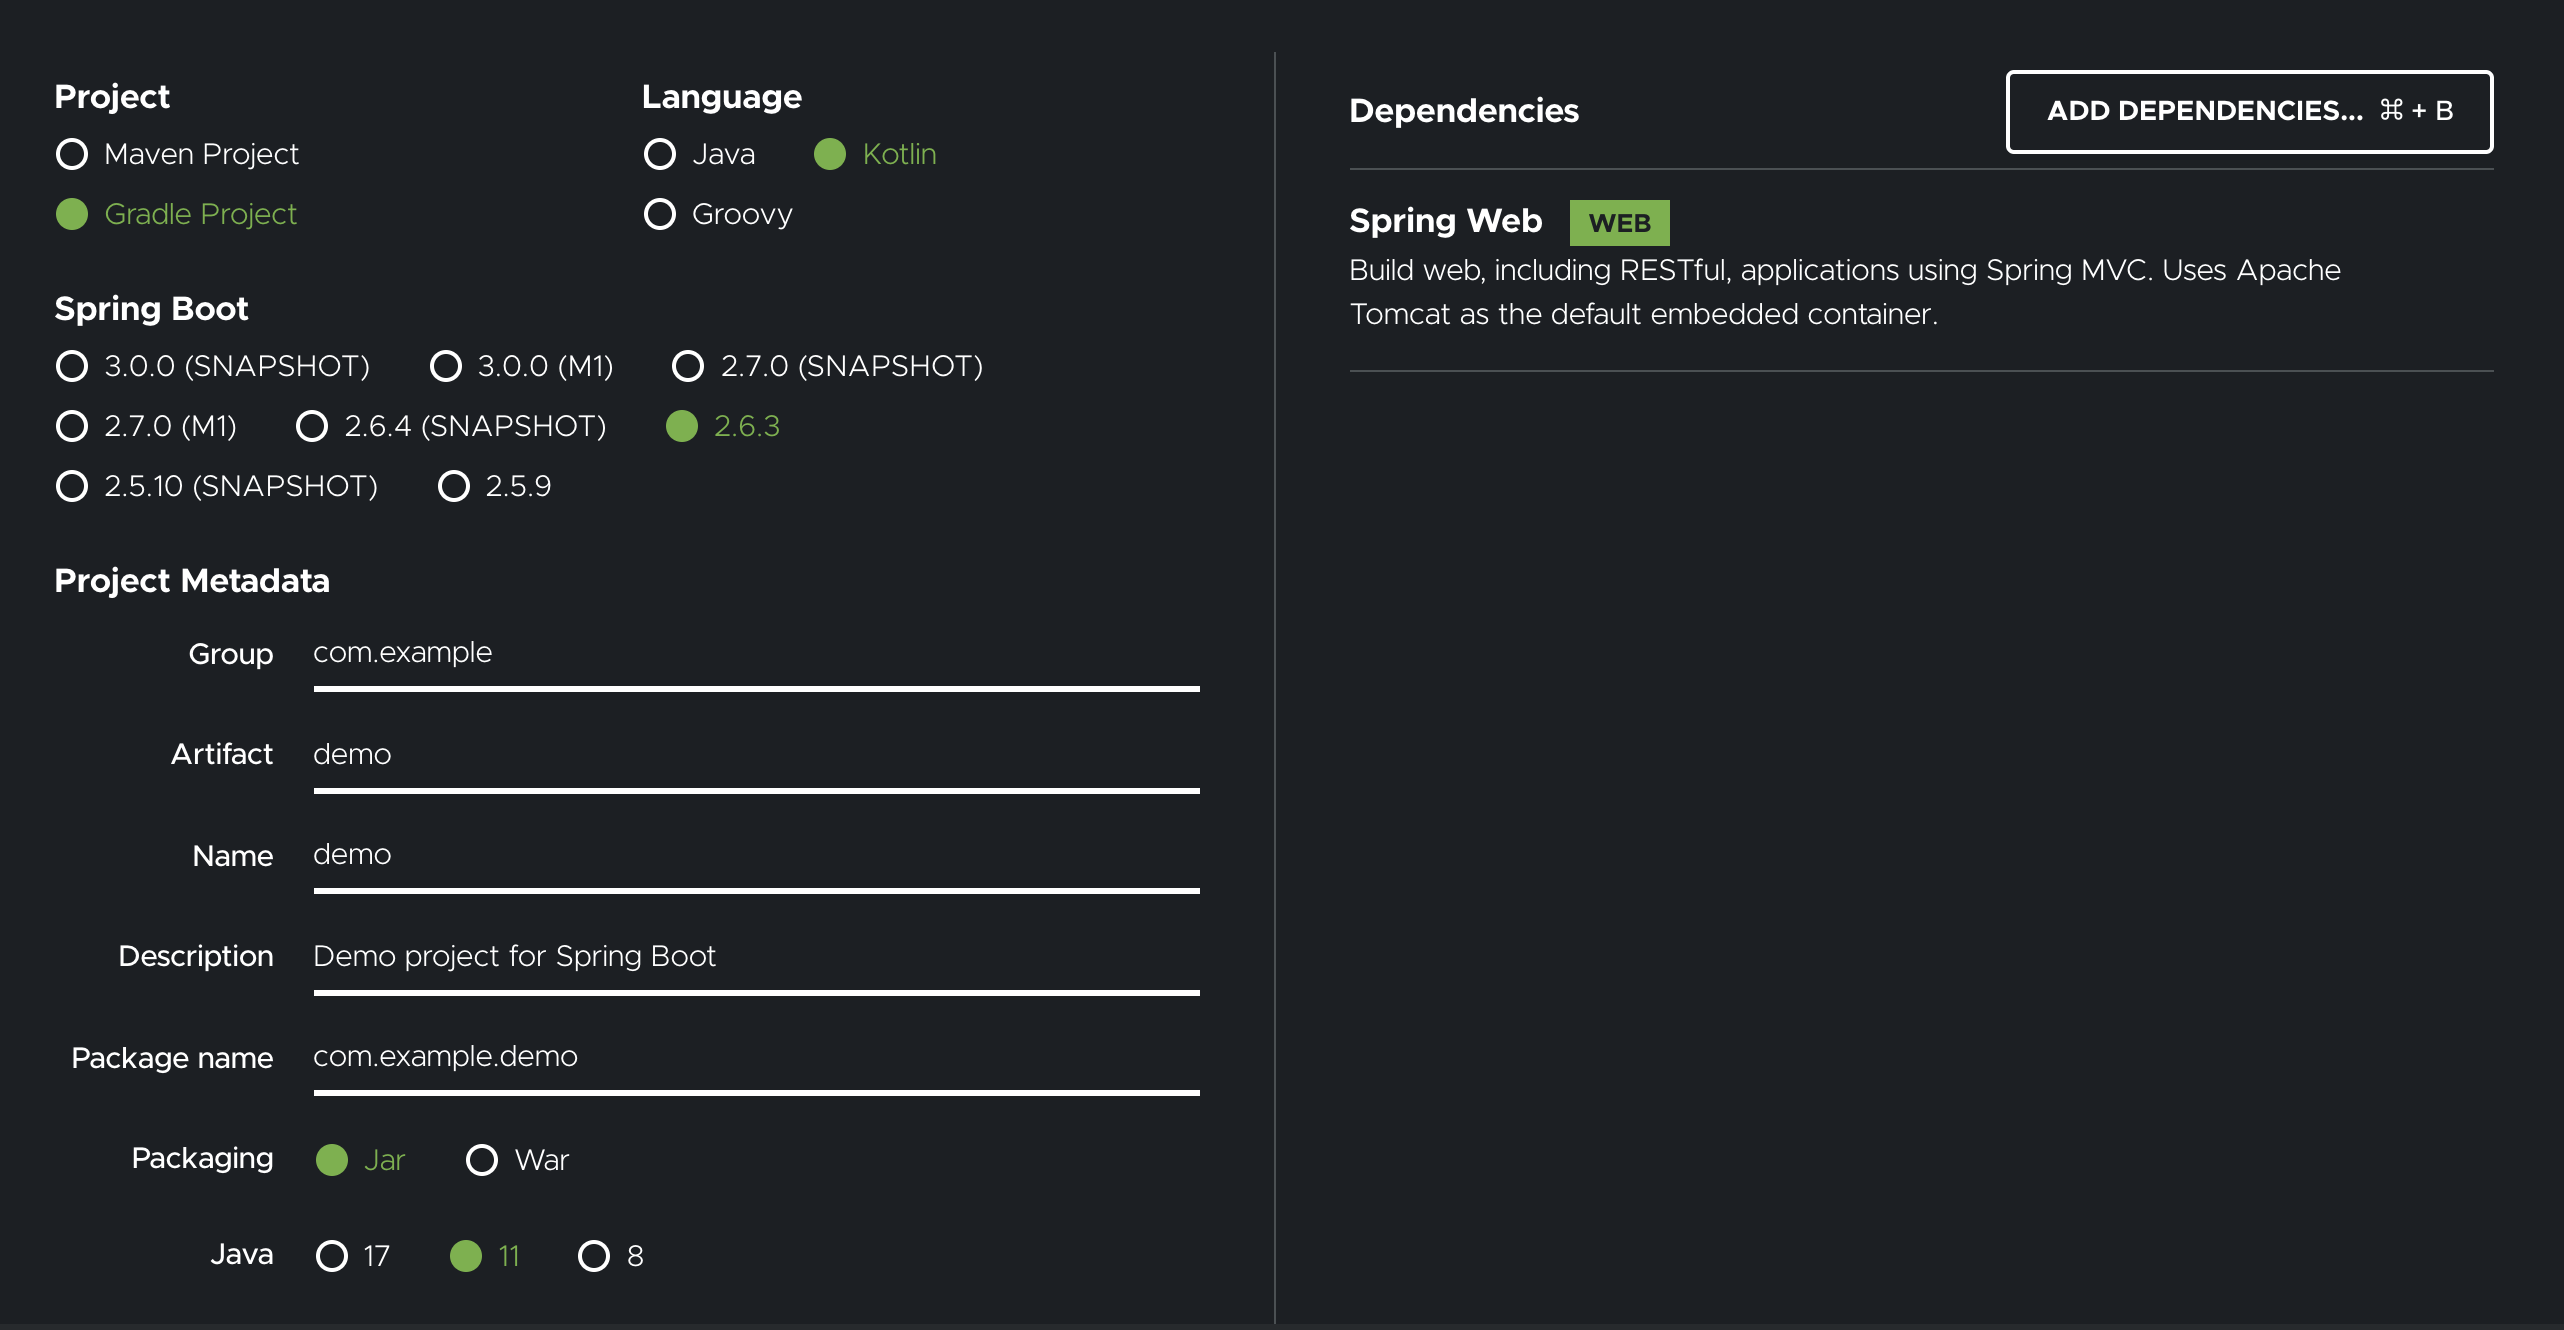Edit the Description text field
This screenshot has width=2564, height=1330.
756,957
